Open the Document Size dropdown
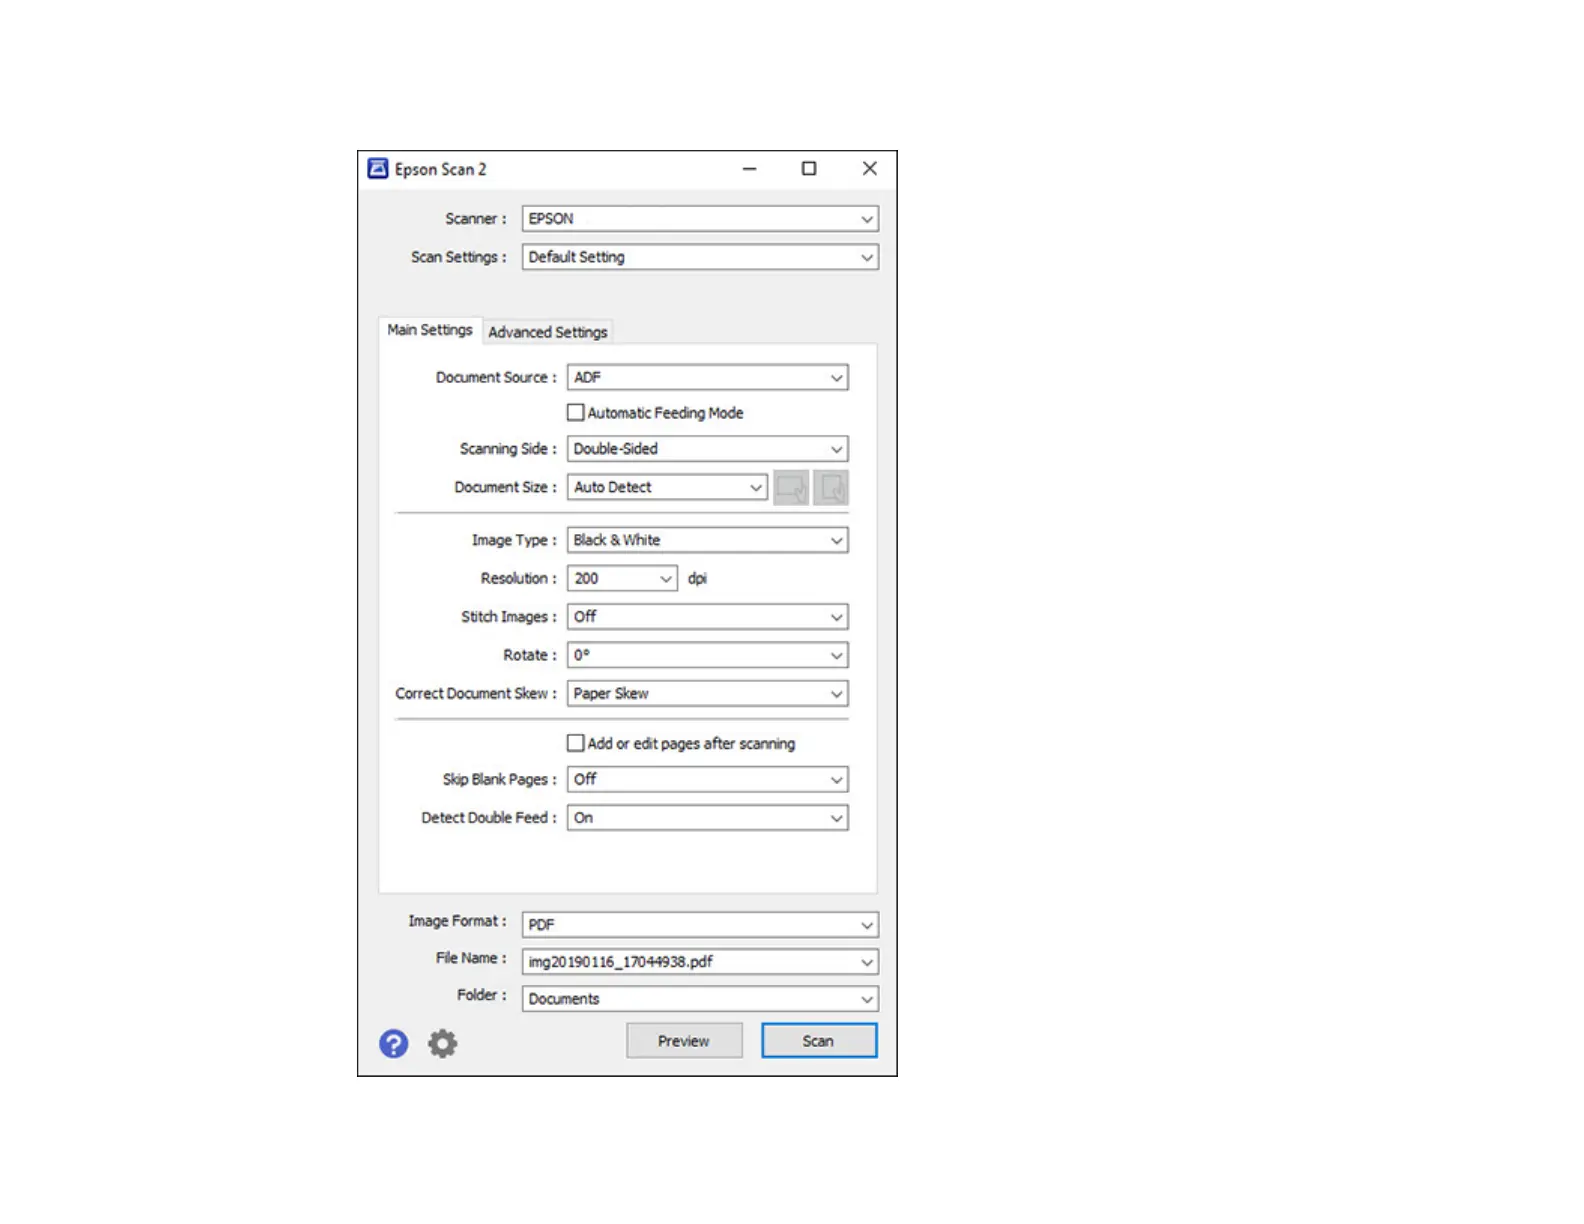 [668, 488]
